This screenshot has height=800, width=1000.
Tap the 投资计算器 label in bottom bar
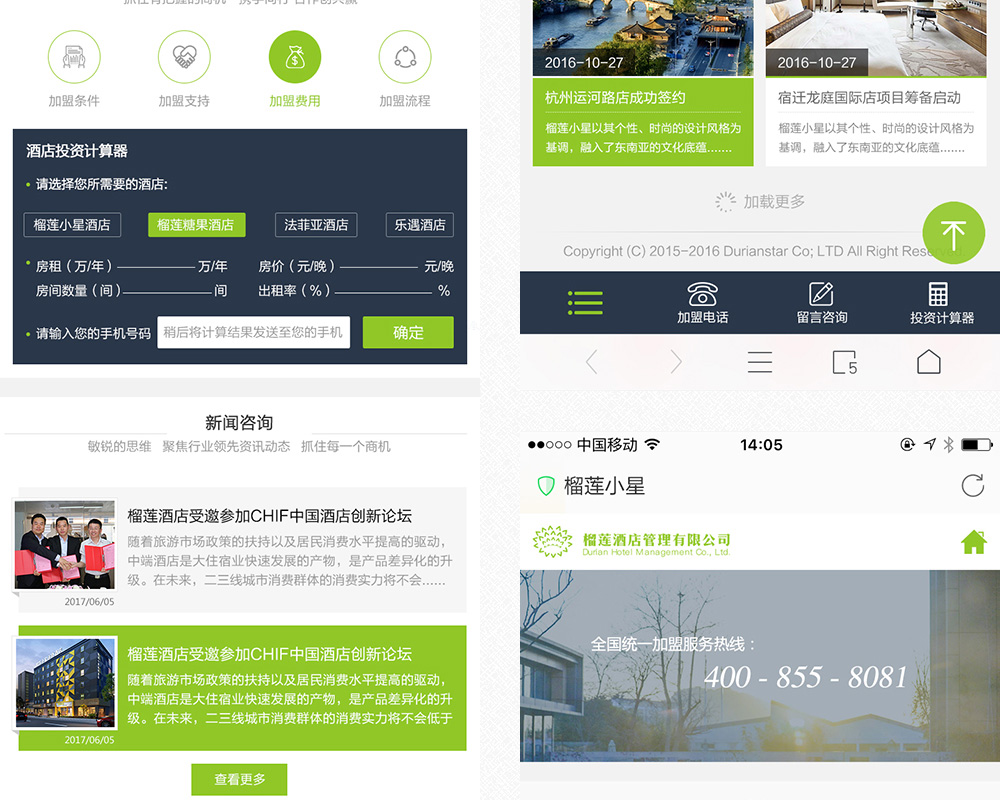941,318
